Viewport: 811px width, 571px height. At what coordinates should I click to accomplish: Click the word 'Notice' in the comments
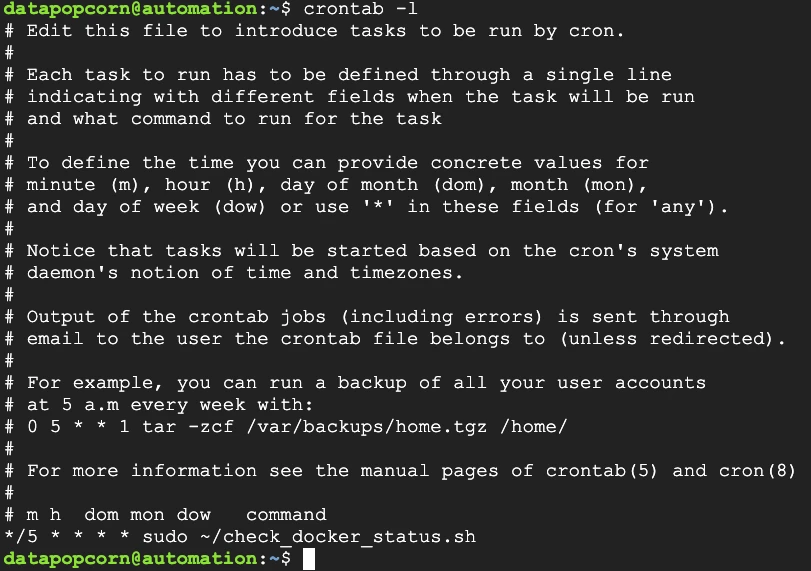(x=61, y=251)
